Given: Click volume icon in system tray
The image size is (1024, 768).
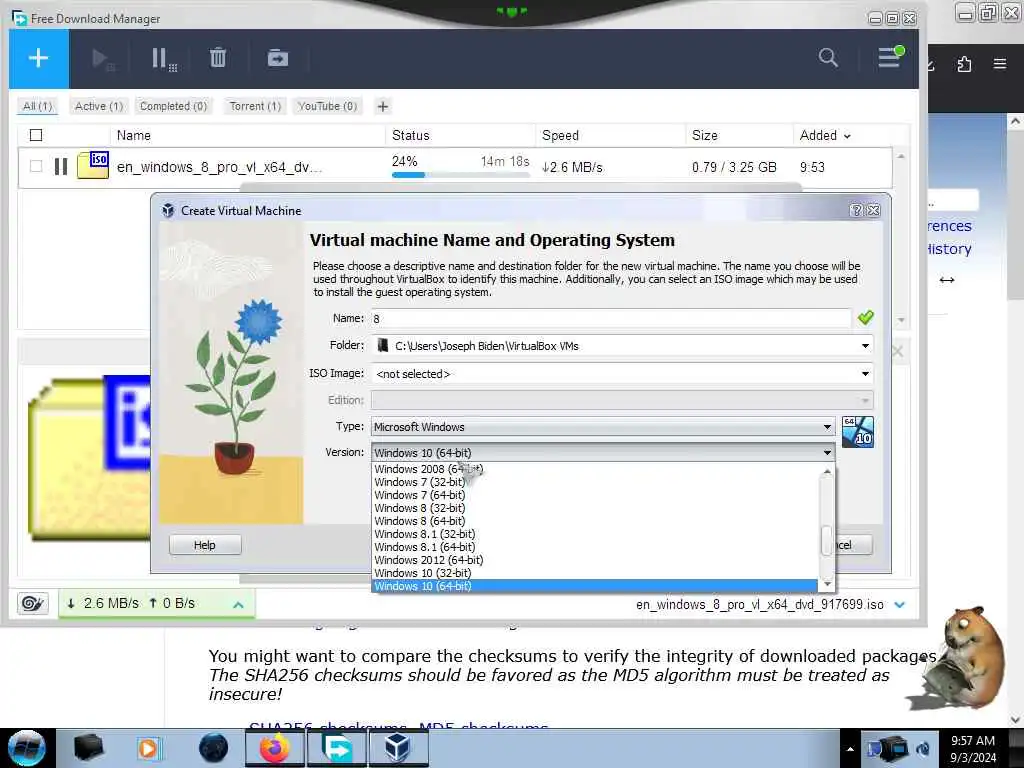Looking at the screenshot, I should coord(923,748).
